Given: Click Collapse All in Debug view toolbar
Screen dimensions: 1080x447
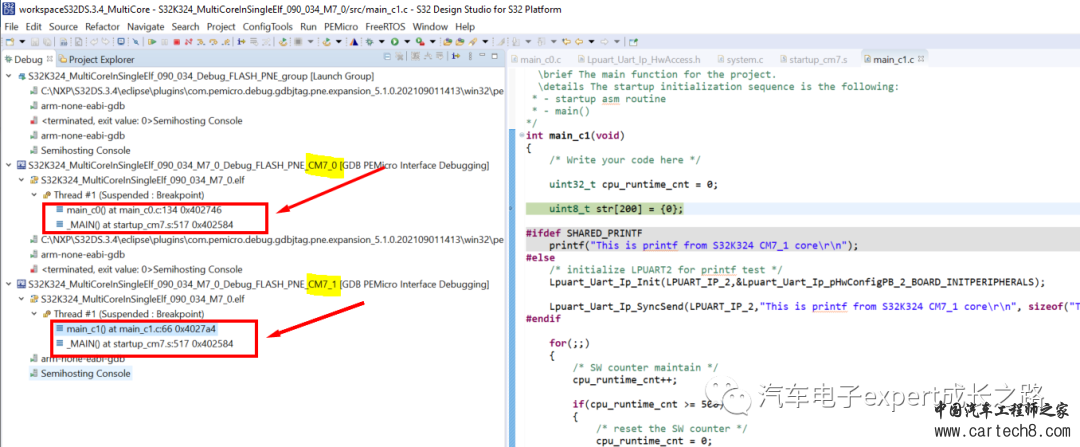Looking at the screenshot, I should (387, 56).
